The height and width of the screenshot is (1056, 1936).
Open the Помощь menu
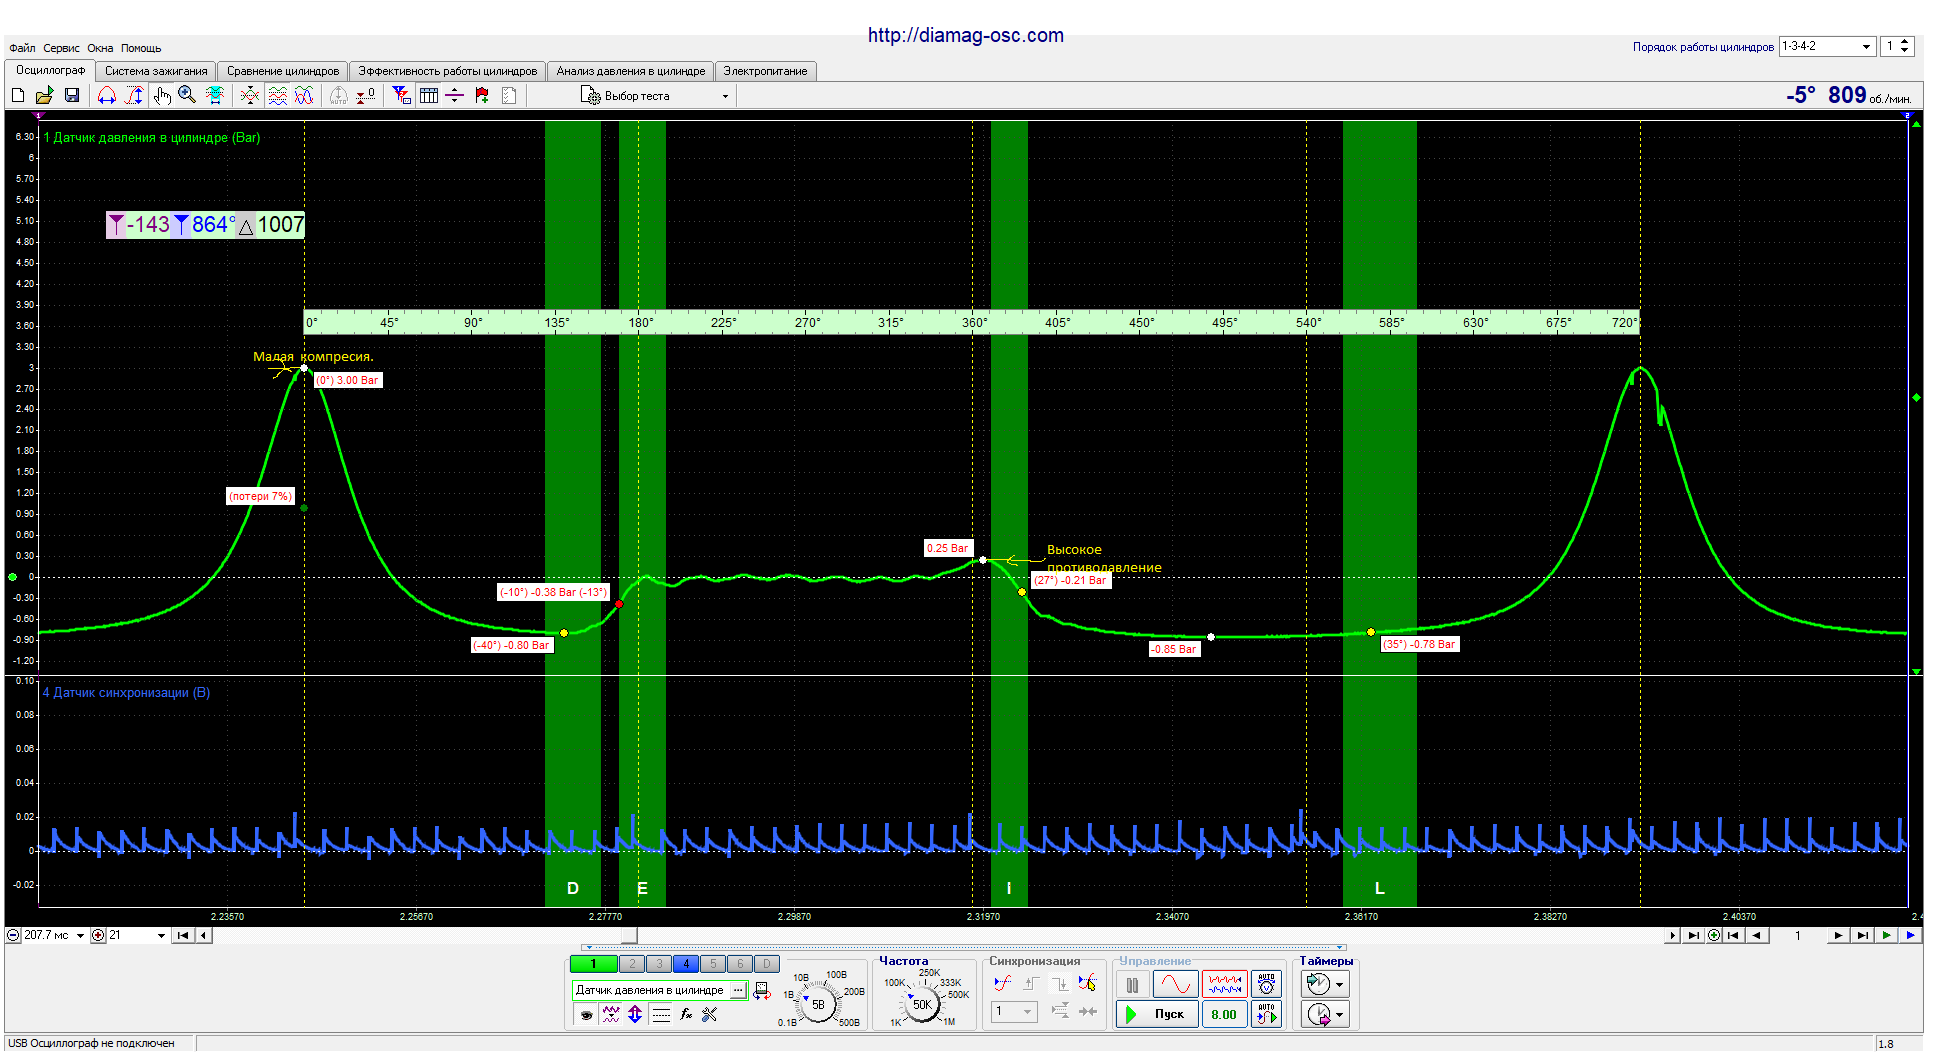[x=141, y=48]
